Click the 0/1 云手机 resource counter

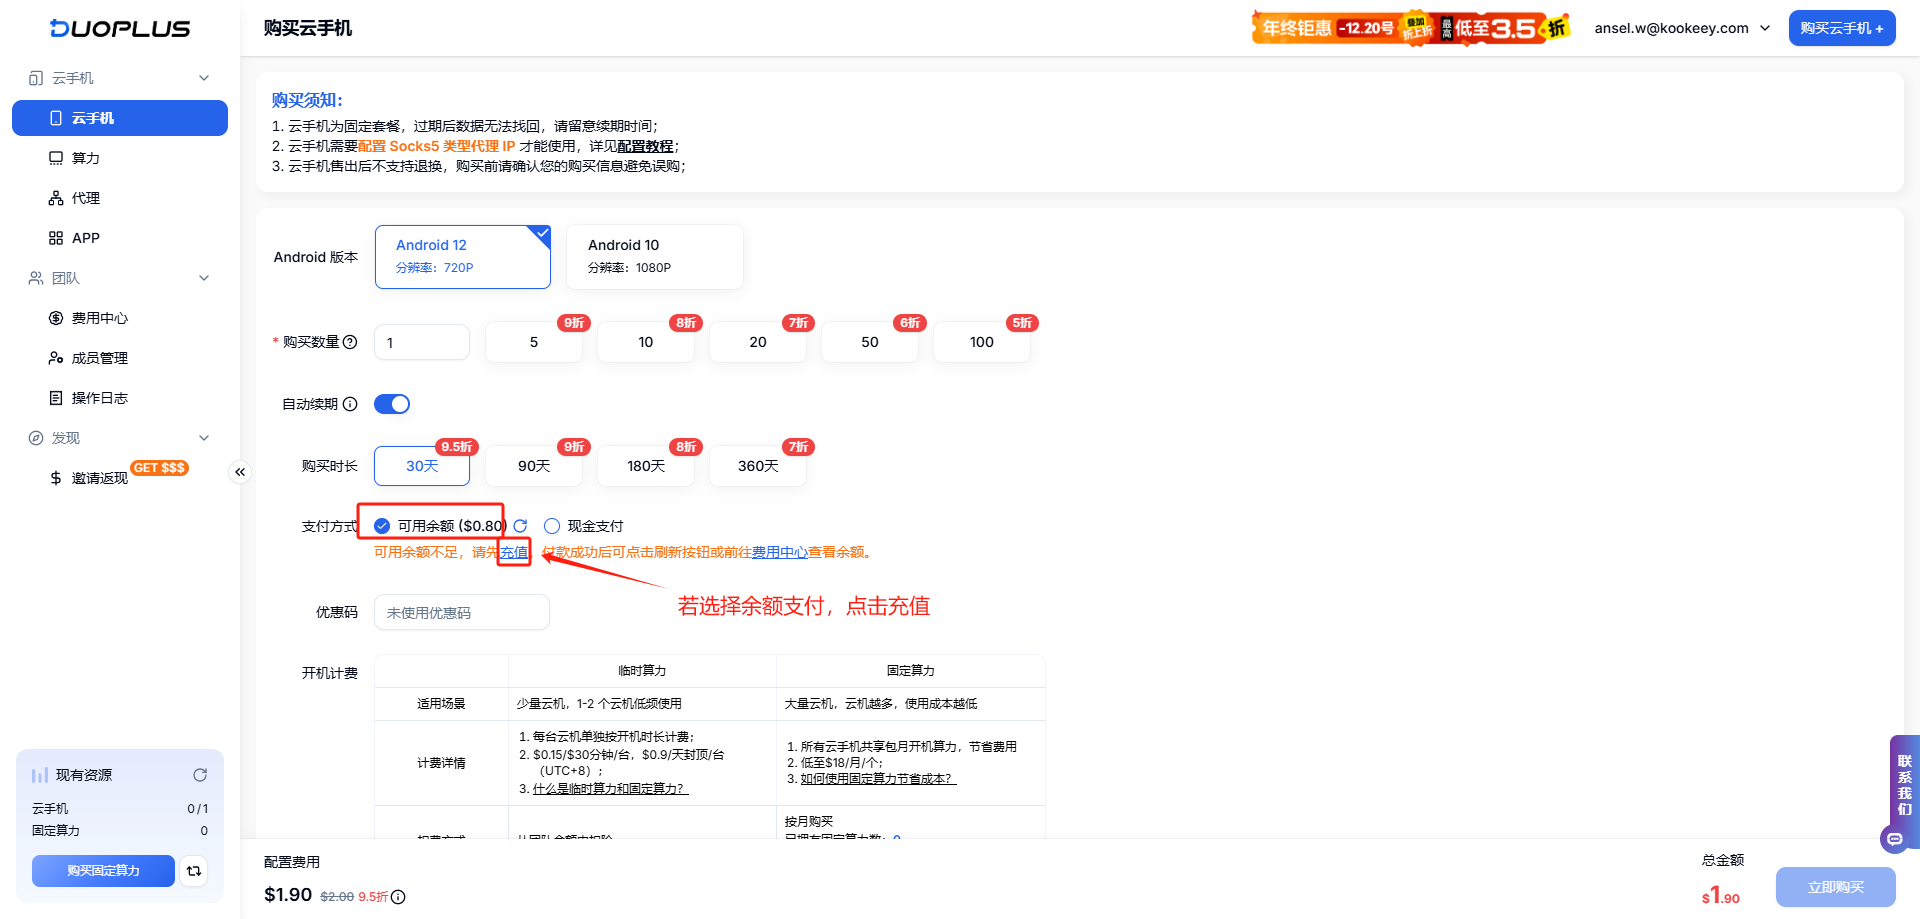(195, 808)
